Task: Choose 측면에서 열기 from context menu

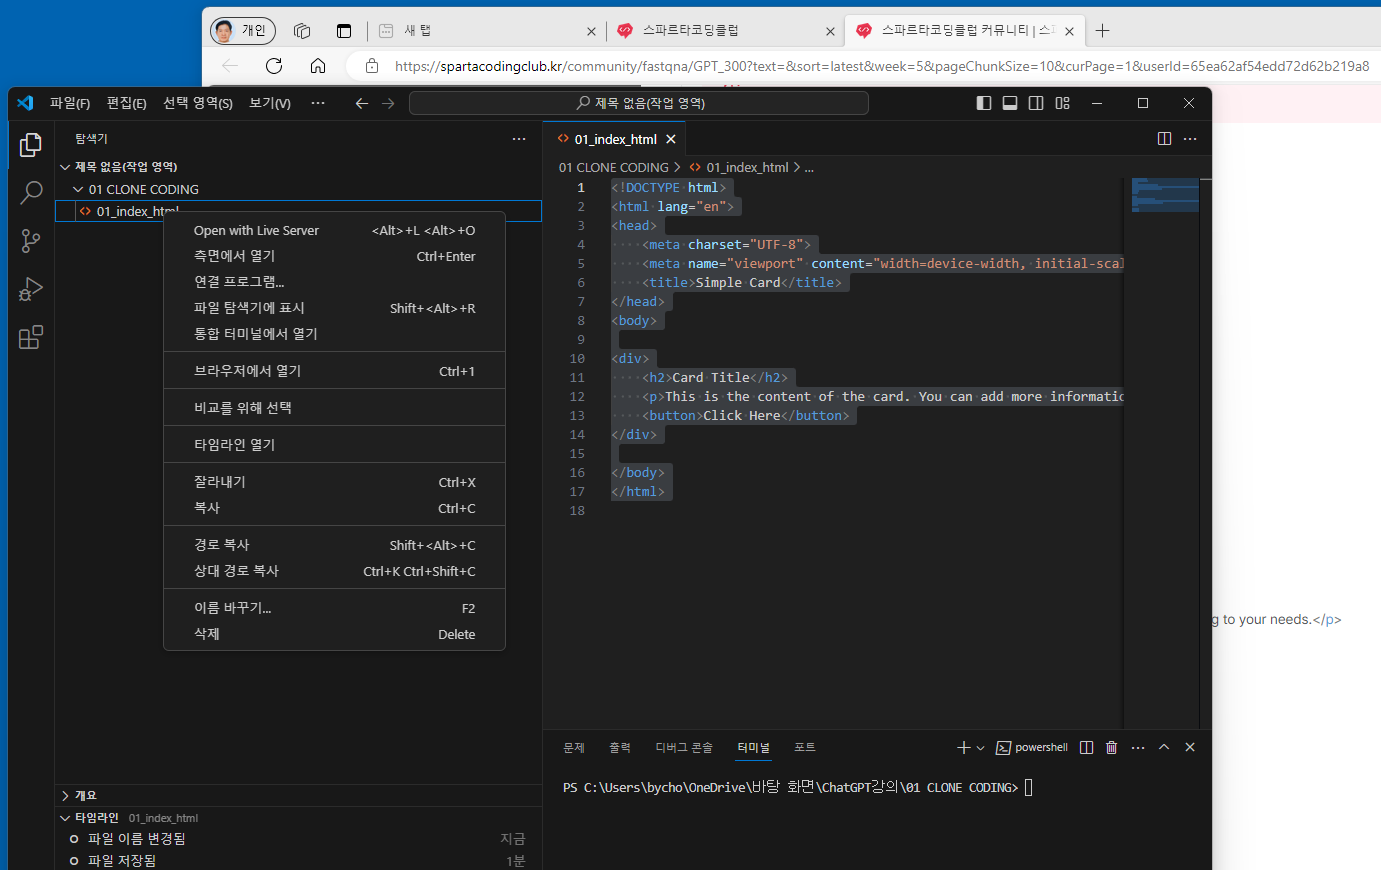Action: click(x=334, y=256)
